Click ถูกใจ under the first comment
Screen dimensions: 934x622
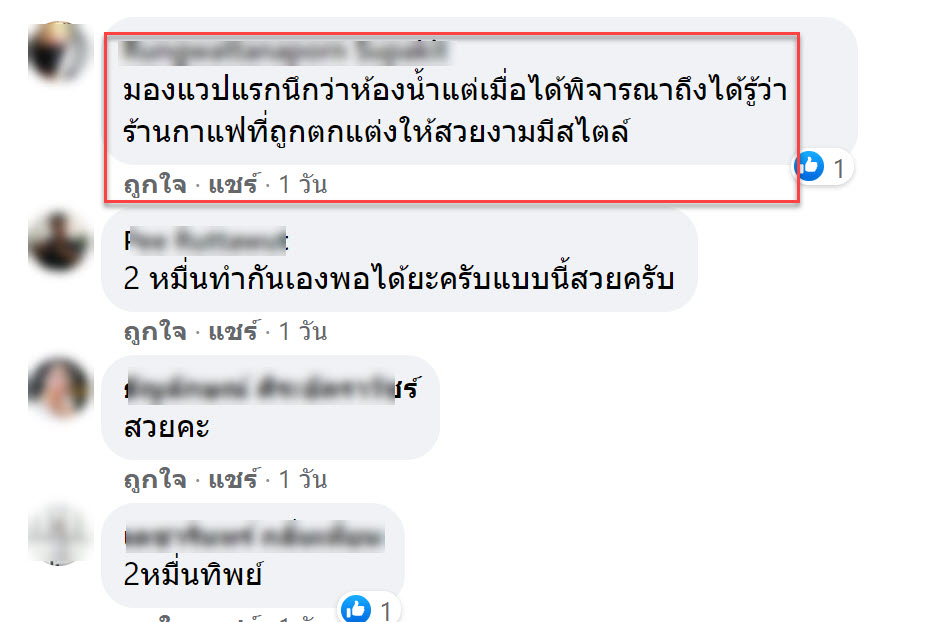[155, 185]
